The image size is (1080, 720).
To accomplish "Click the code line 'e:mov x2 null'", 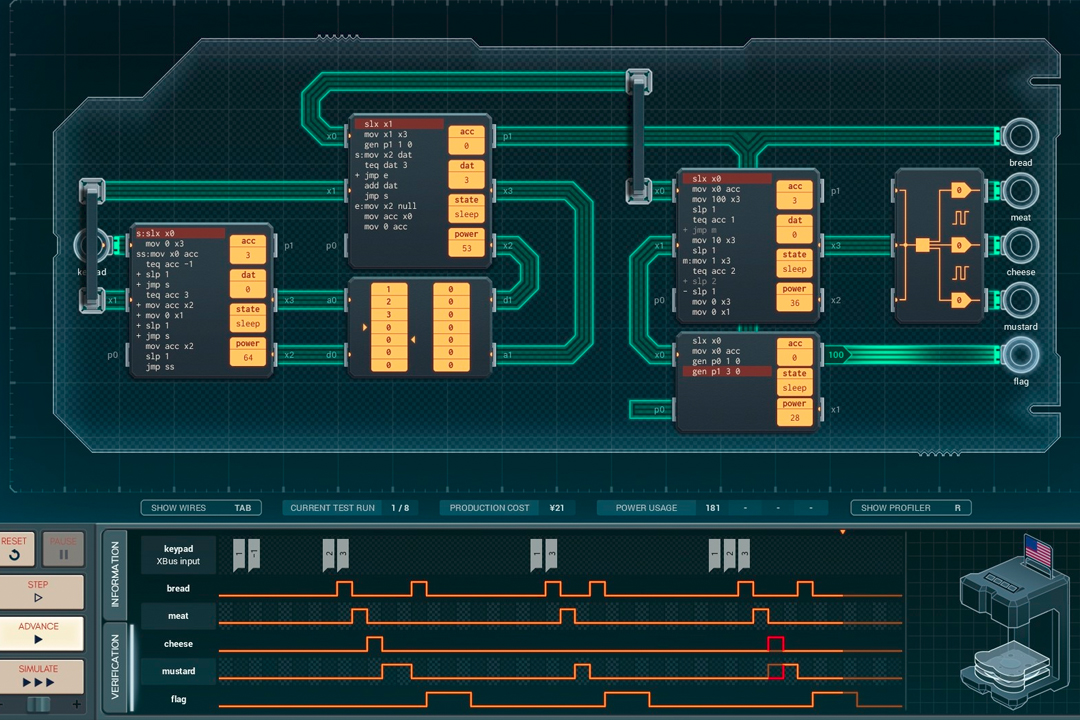I will pos(386,206).
